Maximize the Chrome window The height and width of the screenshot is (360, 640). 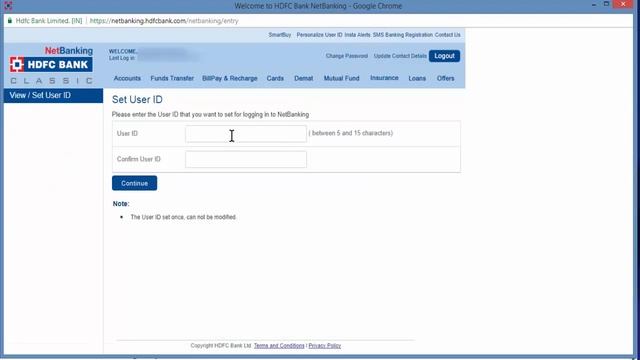pos(607,4)
